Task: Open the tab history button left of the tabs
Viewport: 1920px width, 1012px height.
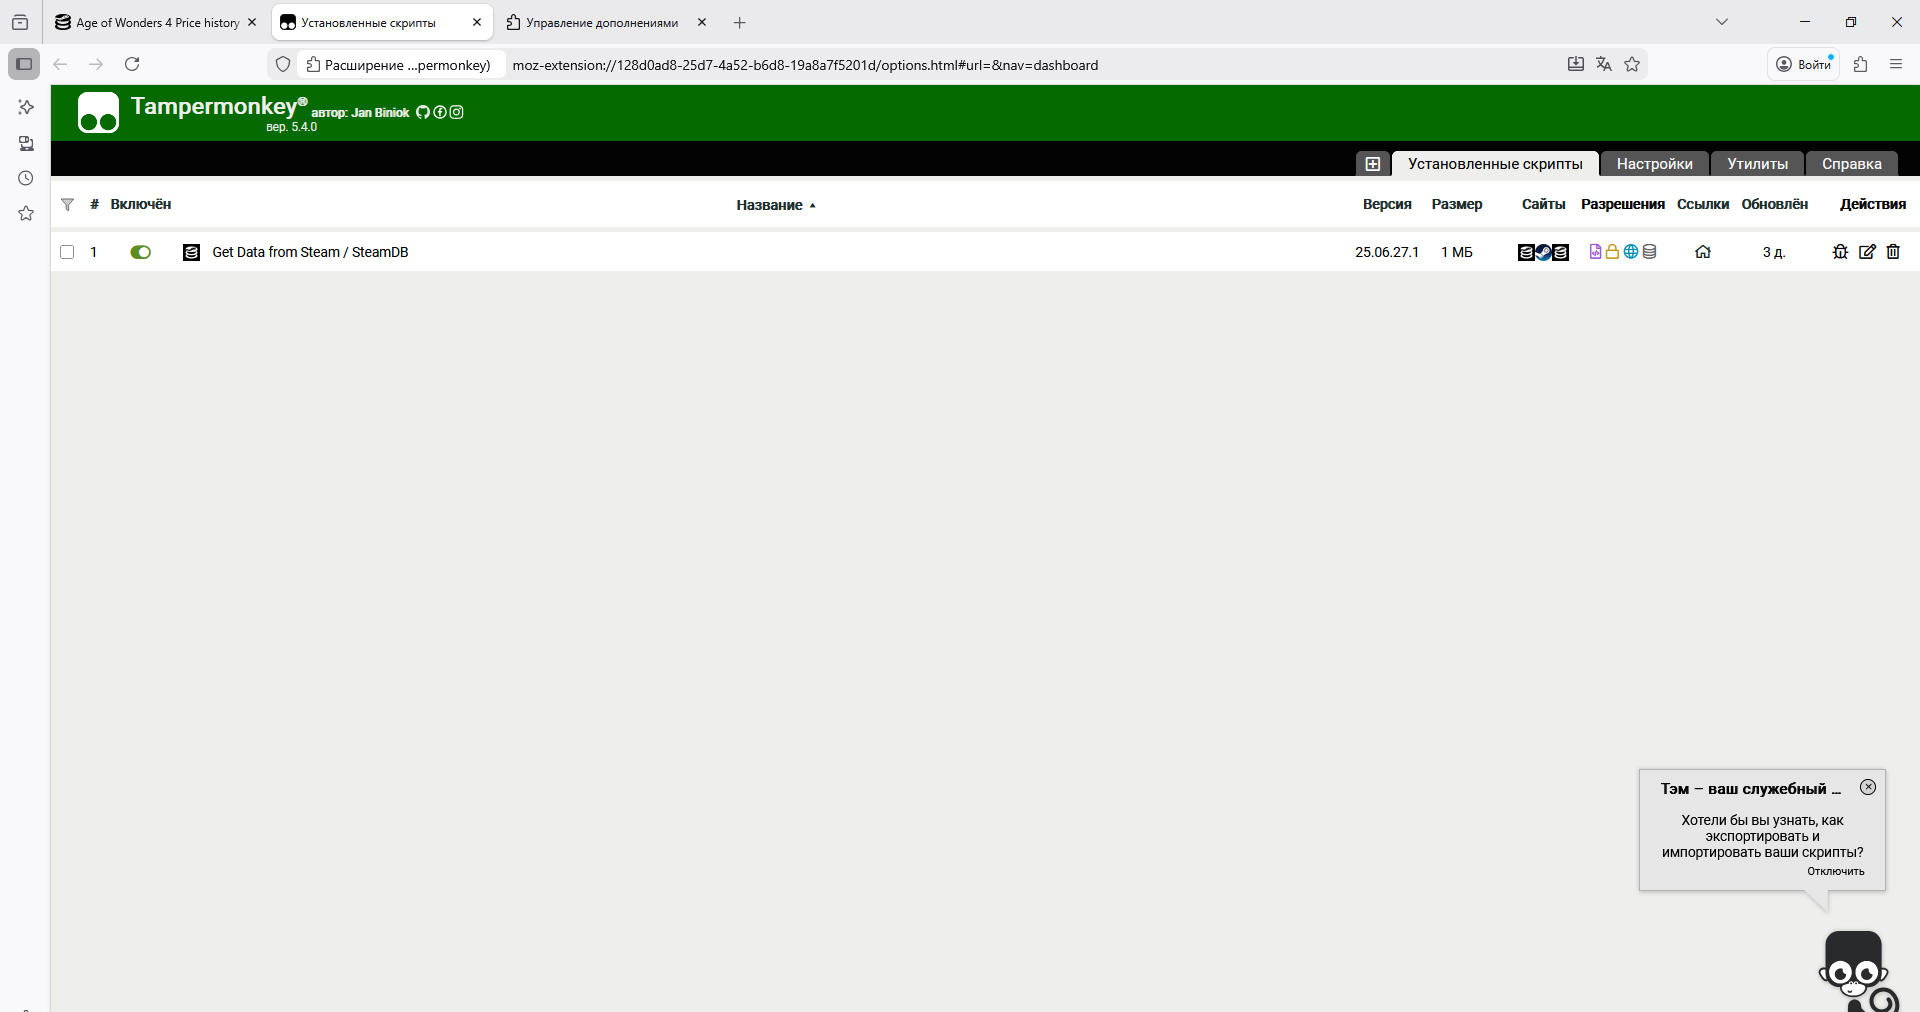Action: coord(20,22)
